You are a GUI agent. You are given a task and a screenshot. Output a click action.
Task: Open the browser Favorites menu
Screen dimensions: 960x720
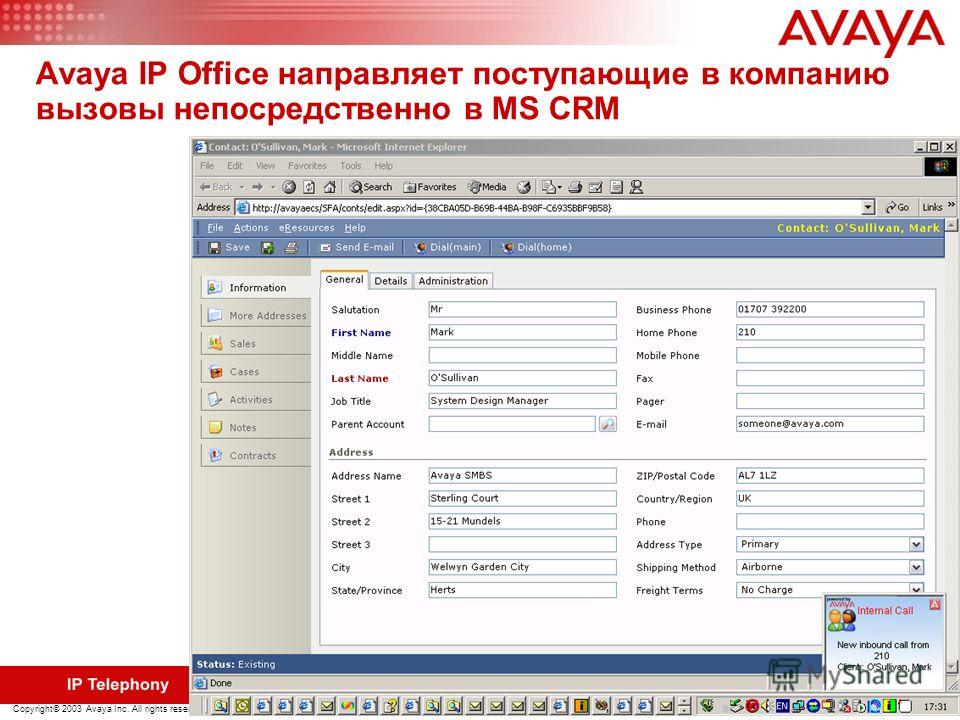307,166
